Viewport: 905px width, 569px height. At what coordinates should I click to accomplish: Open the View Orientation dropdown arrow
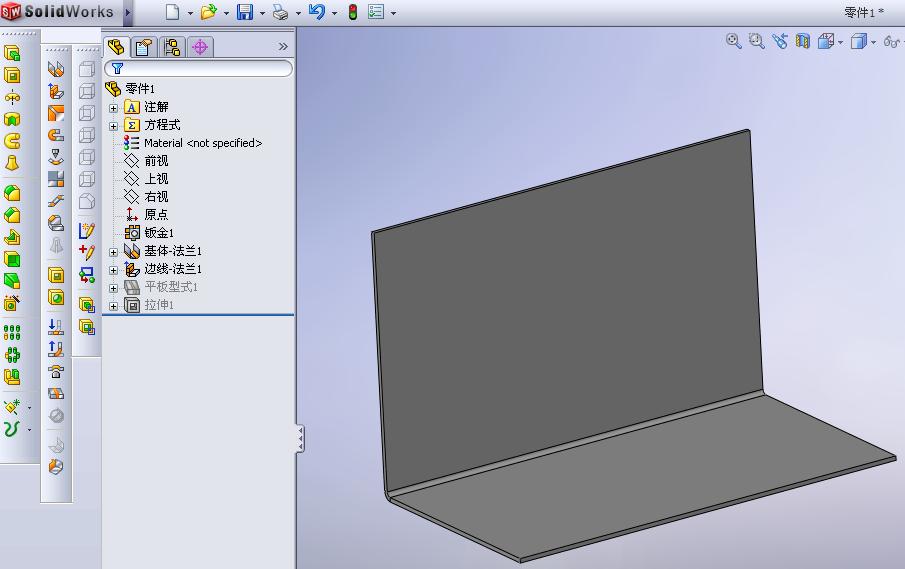(840, 42)
